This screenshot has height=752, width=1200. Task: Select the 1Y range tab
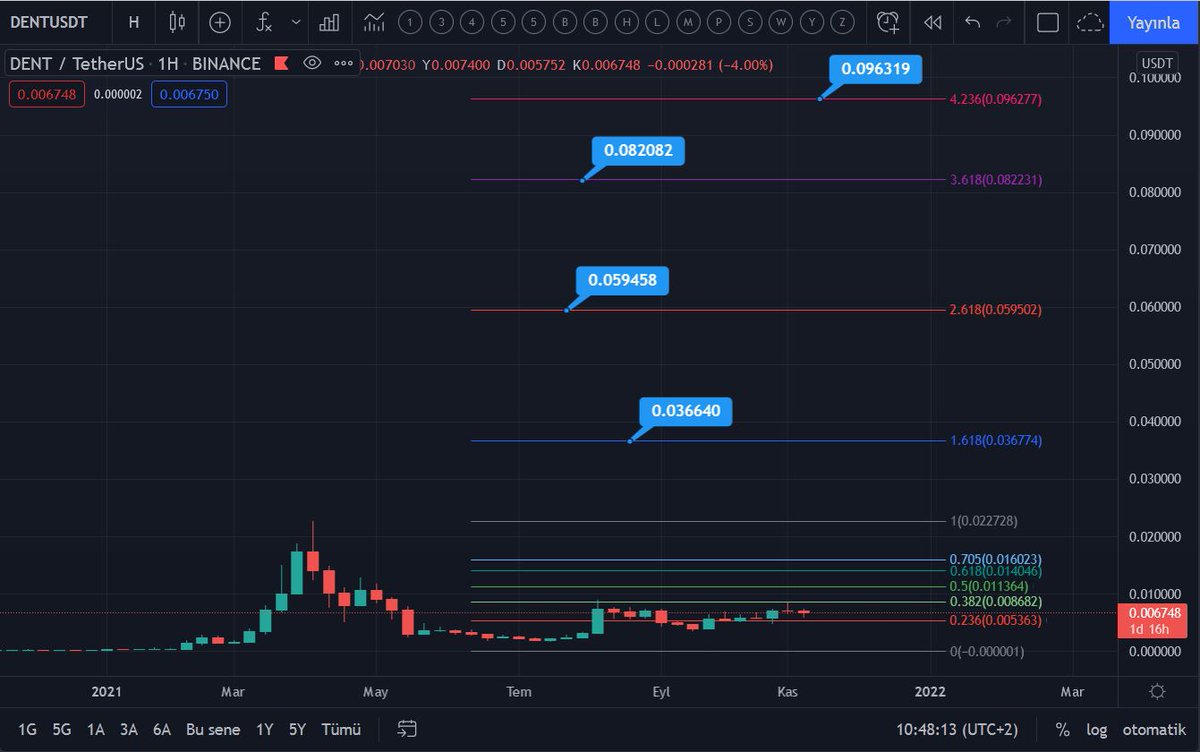pyautogui.click(x=264, y=730)
